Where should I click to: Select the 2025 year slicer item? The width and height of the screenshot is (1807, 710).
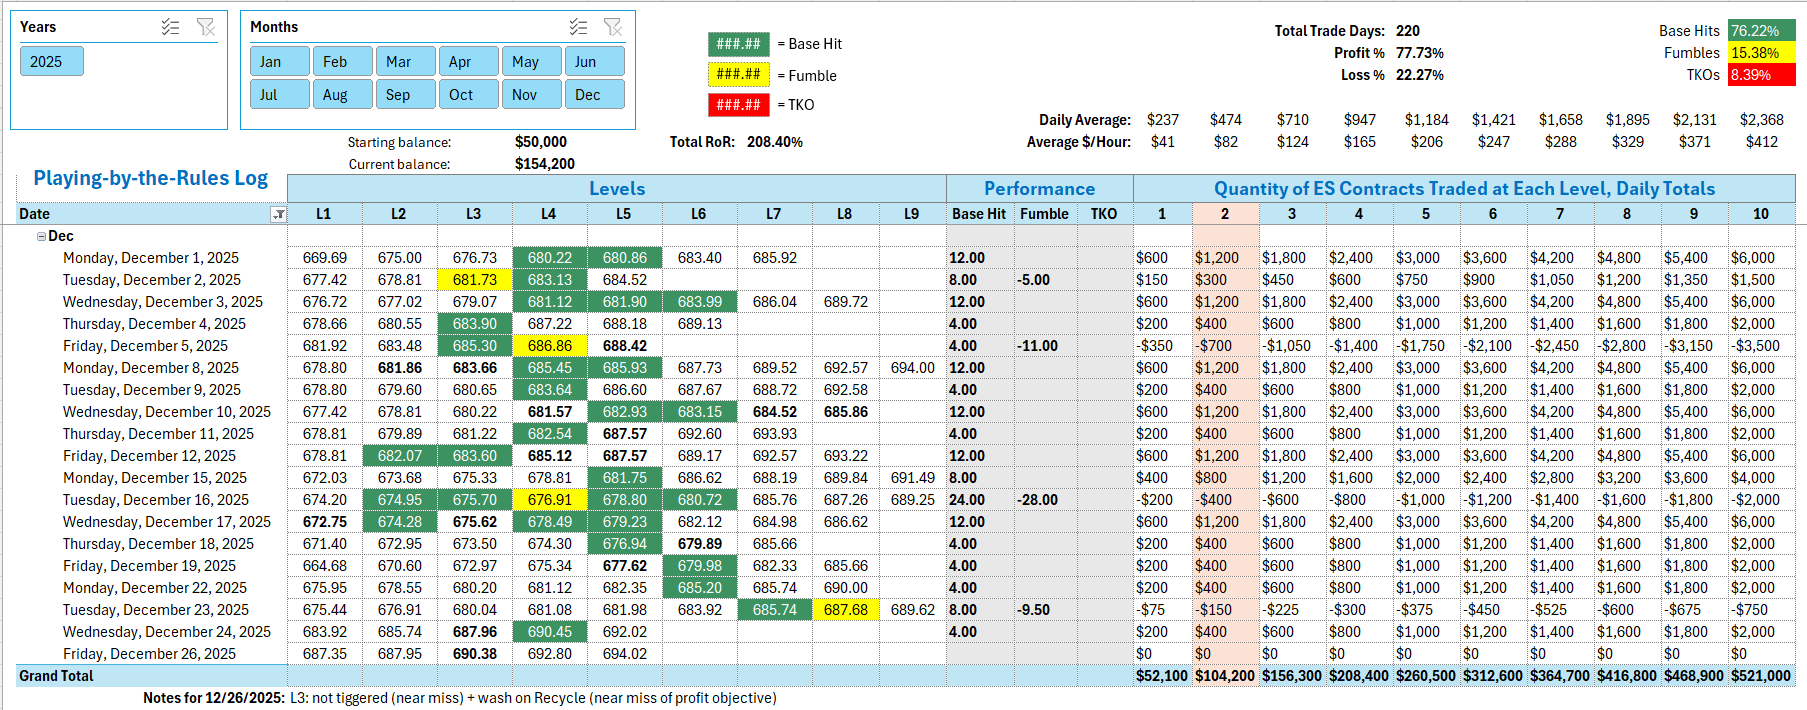click(51, 62)
